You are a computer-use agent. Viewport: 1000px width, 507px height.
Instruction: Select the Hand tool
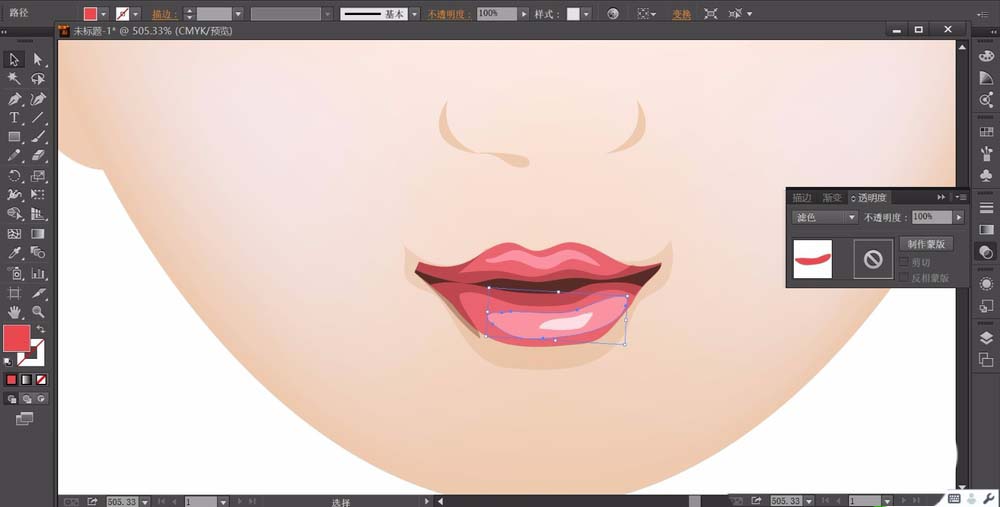click(14, 312)
